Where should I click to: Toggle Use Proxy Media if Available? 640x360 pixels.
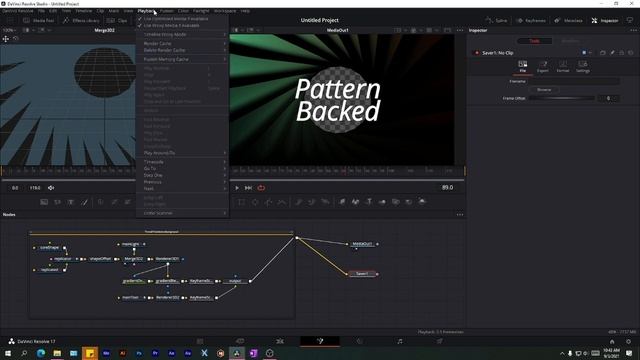pyautogui.click(x=182, y=25)
